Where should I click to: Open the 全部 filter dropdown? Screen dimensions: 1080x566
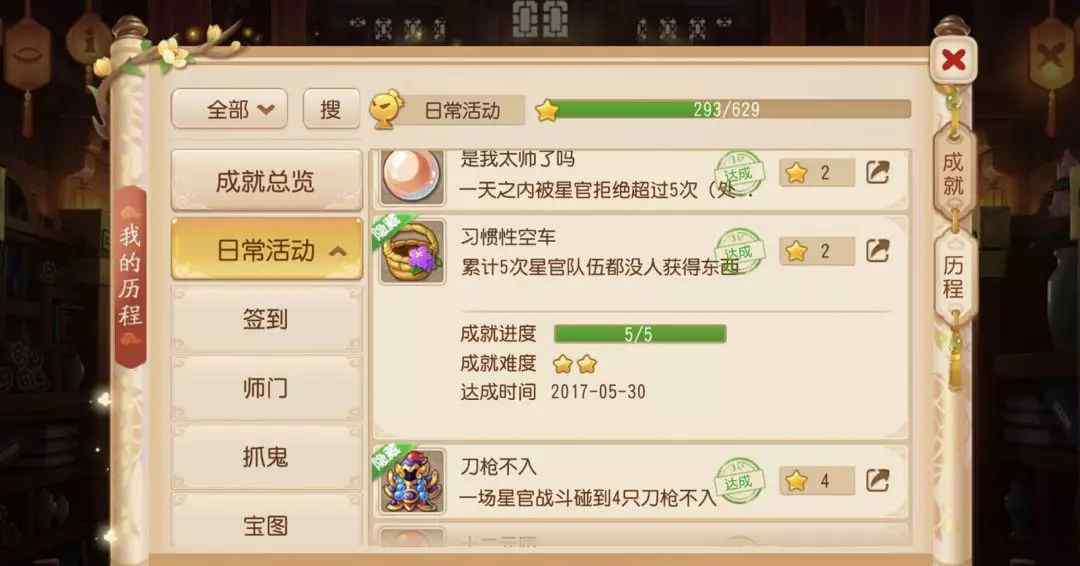point(229,109)
